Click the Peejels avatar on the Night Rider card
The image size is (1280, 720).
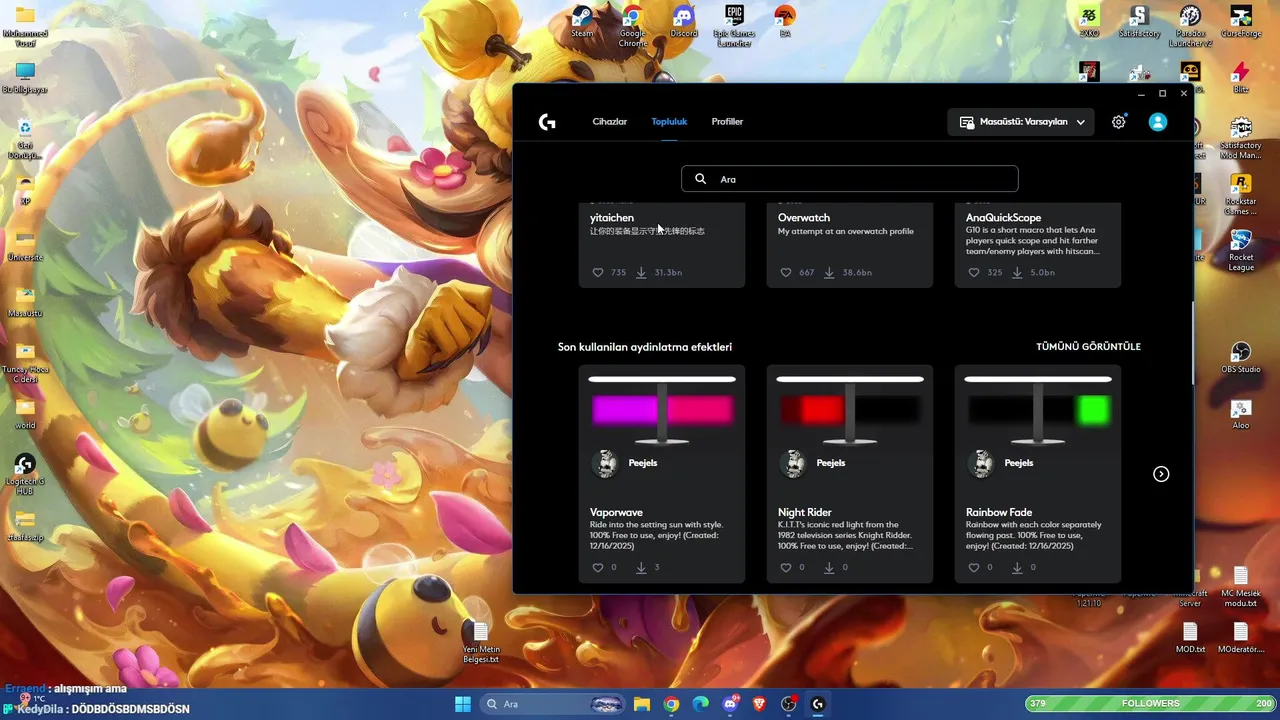[793, 463]
